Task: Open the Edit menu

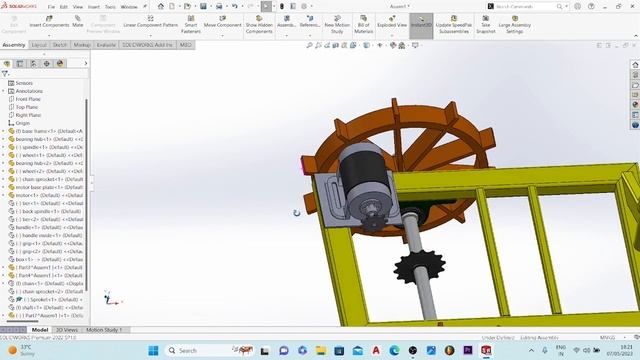Action: [64, 7]
